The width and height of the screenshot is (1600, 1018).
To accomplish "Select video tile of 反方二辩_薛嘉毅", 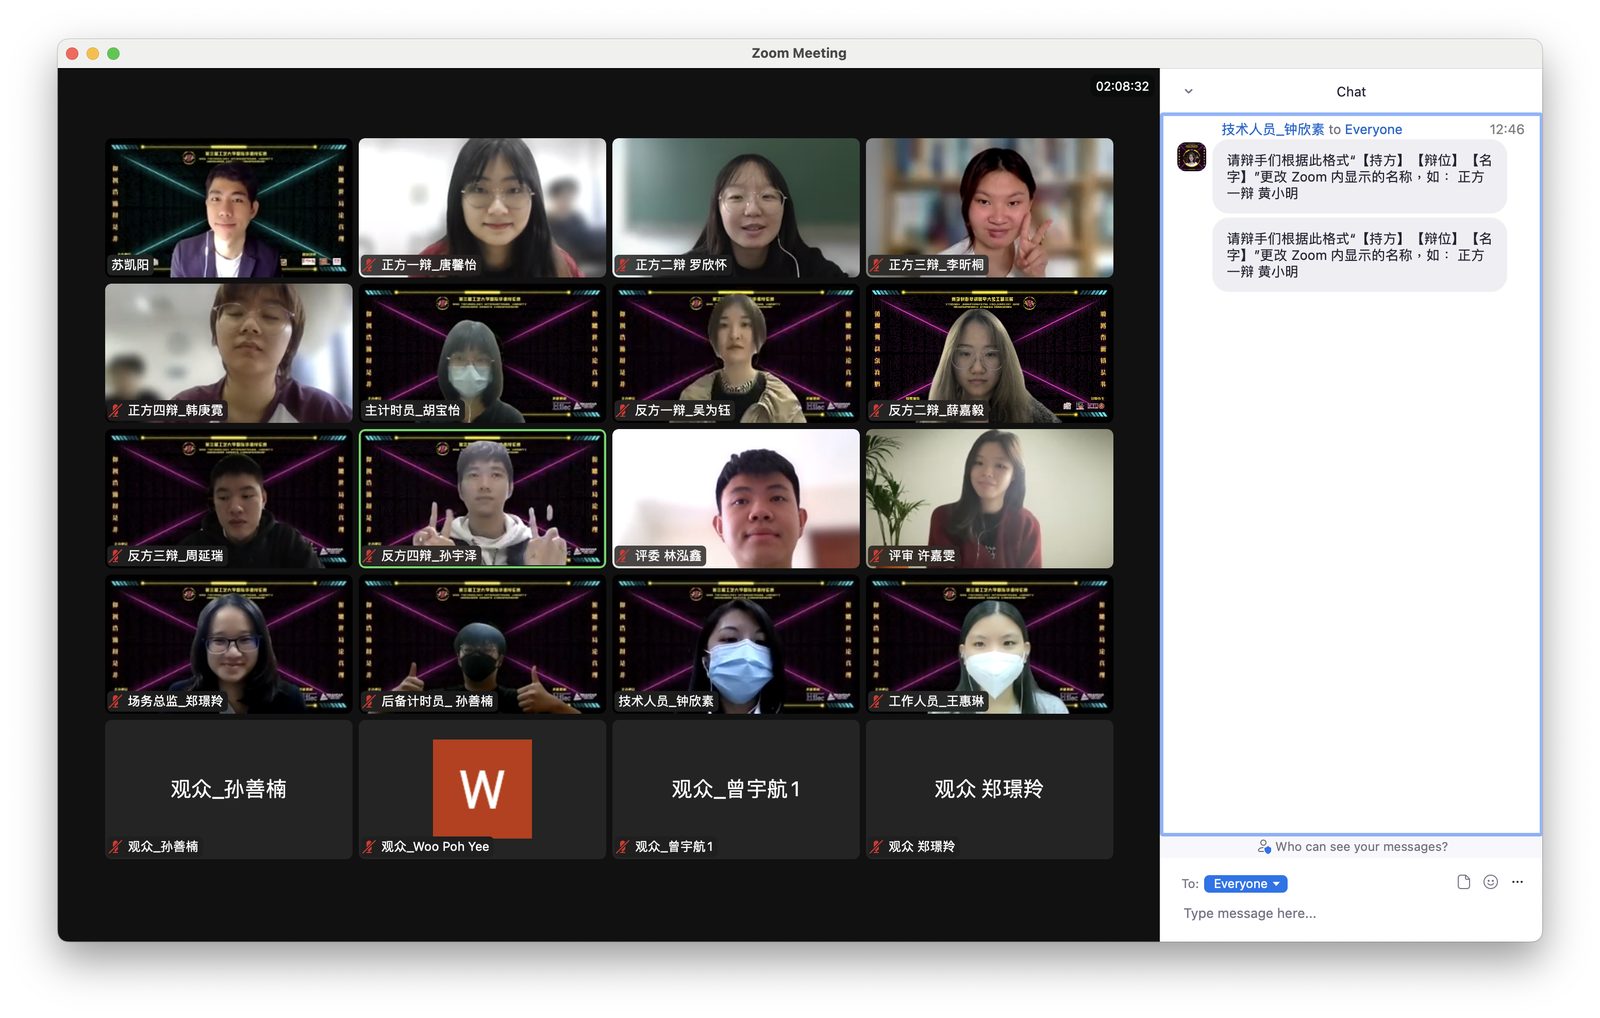I will coord(989,353).
